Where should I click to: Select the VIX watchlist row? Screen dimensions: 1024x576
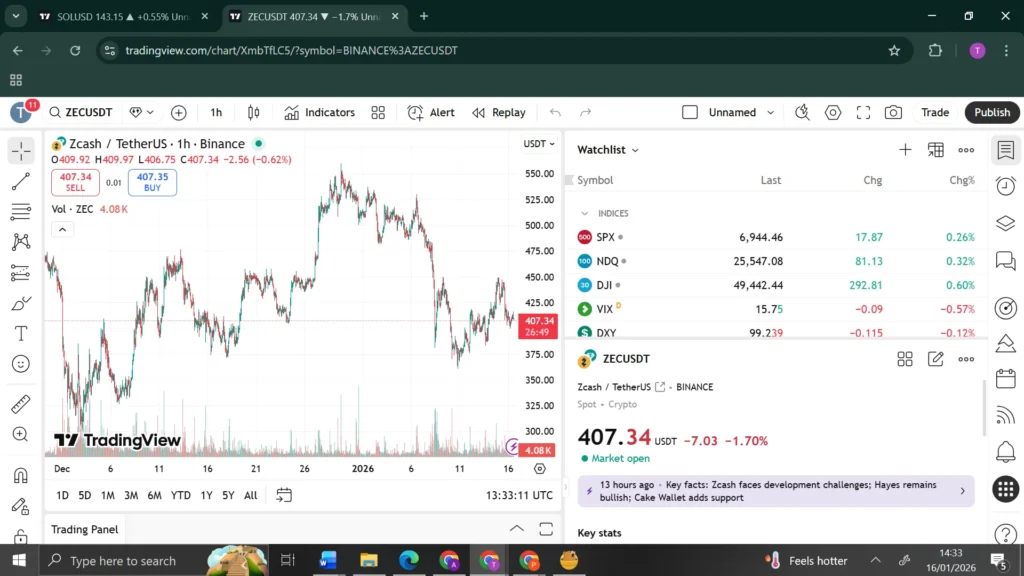[x=776, y=309]
